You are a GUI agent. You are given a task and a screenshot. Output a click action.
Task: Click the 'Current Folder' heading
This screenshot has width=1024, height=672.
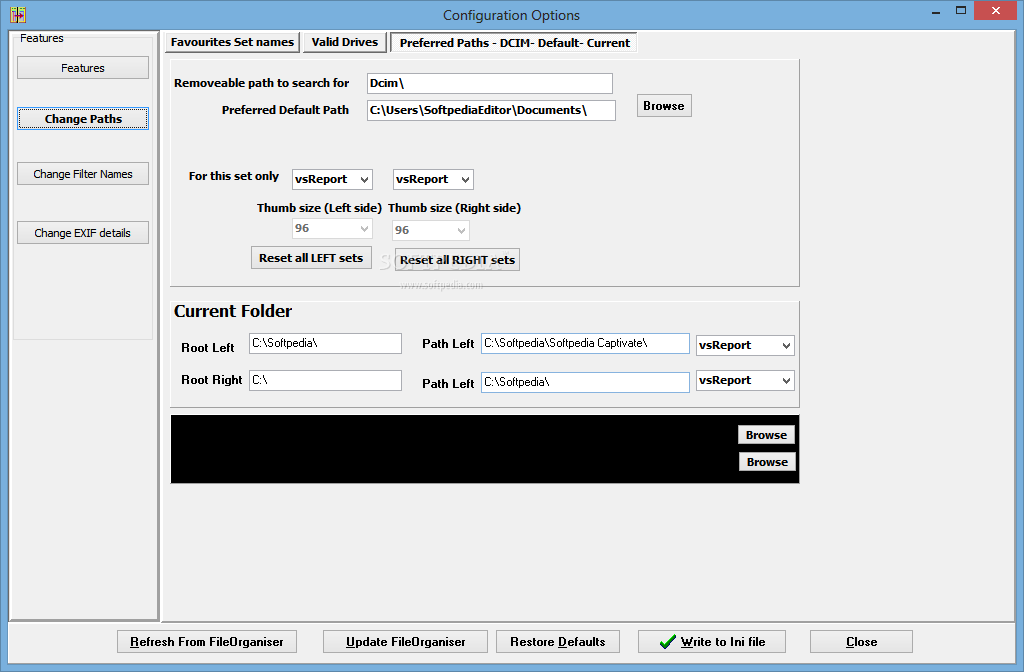[233, 312]
